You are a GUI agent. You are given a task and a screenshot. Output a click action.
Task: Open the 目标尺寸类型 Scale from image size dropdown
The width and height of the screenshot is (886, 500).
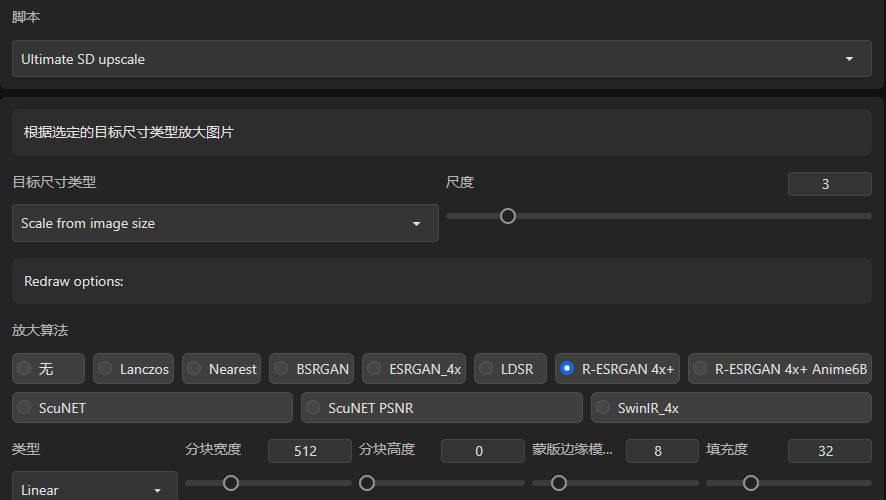pos(225,223)
